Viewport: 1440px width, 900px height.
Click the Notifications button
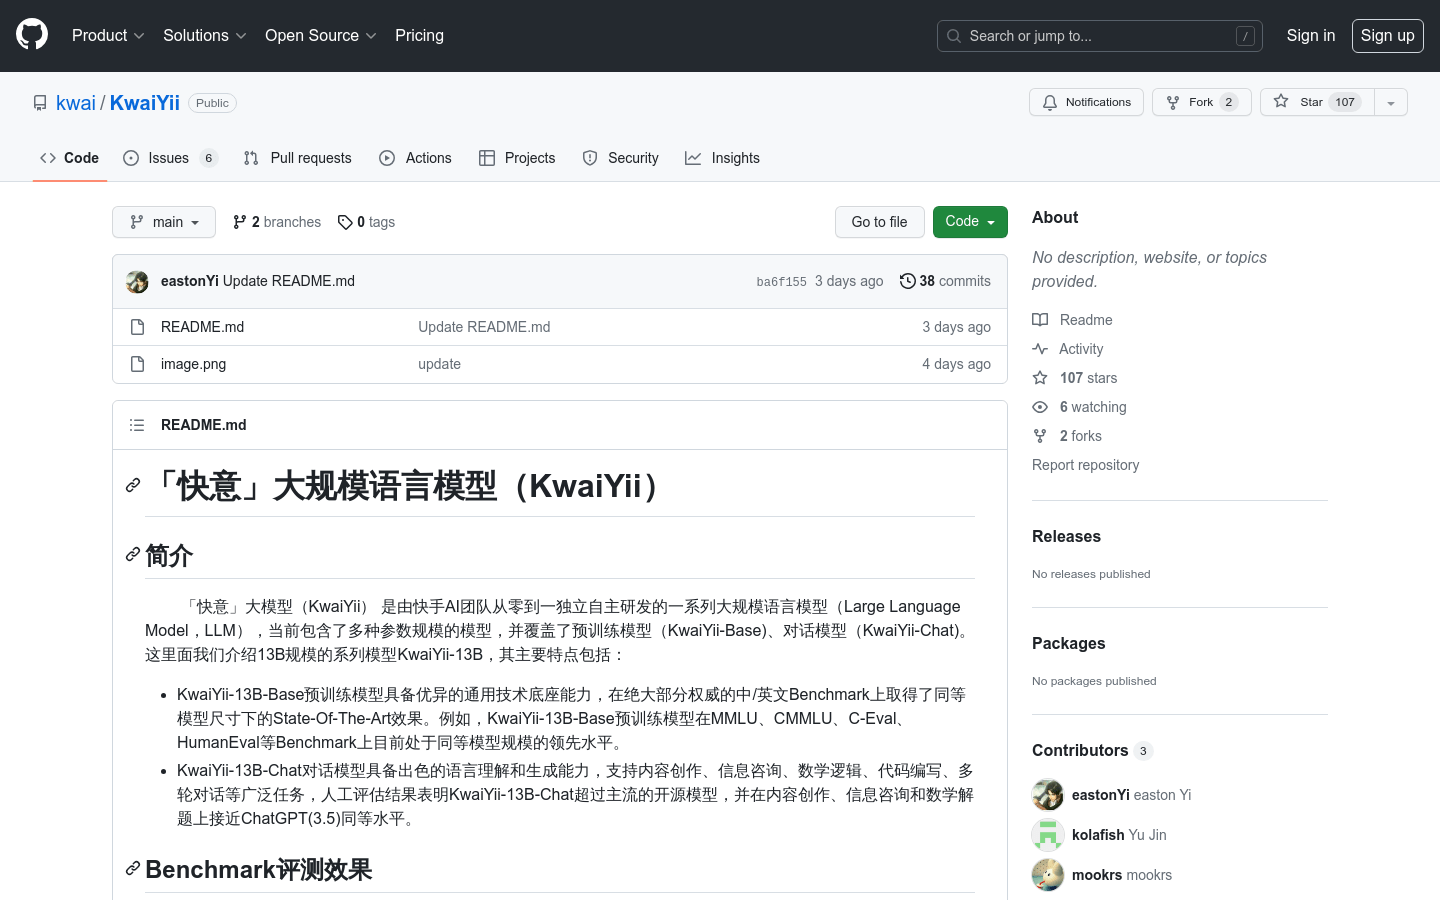click(1086, 102)
